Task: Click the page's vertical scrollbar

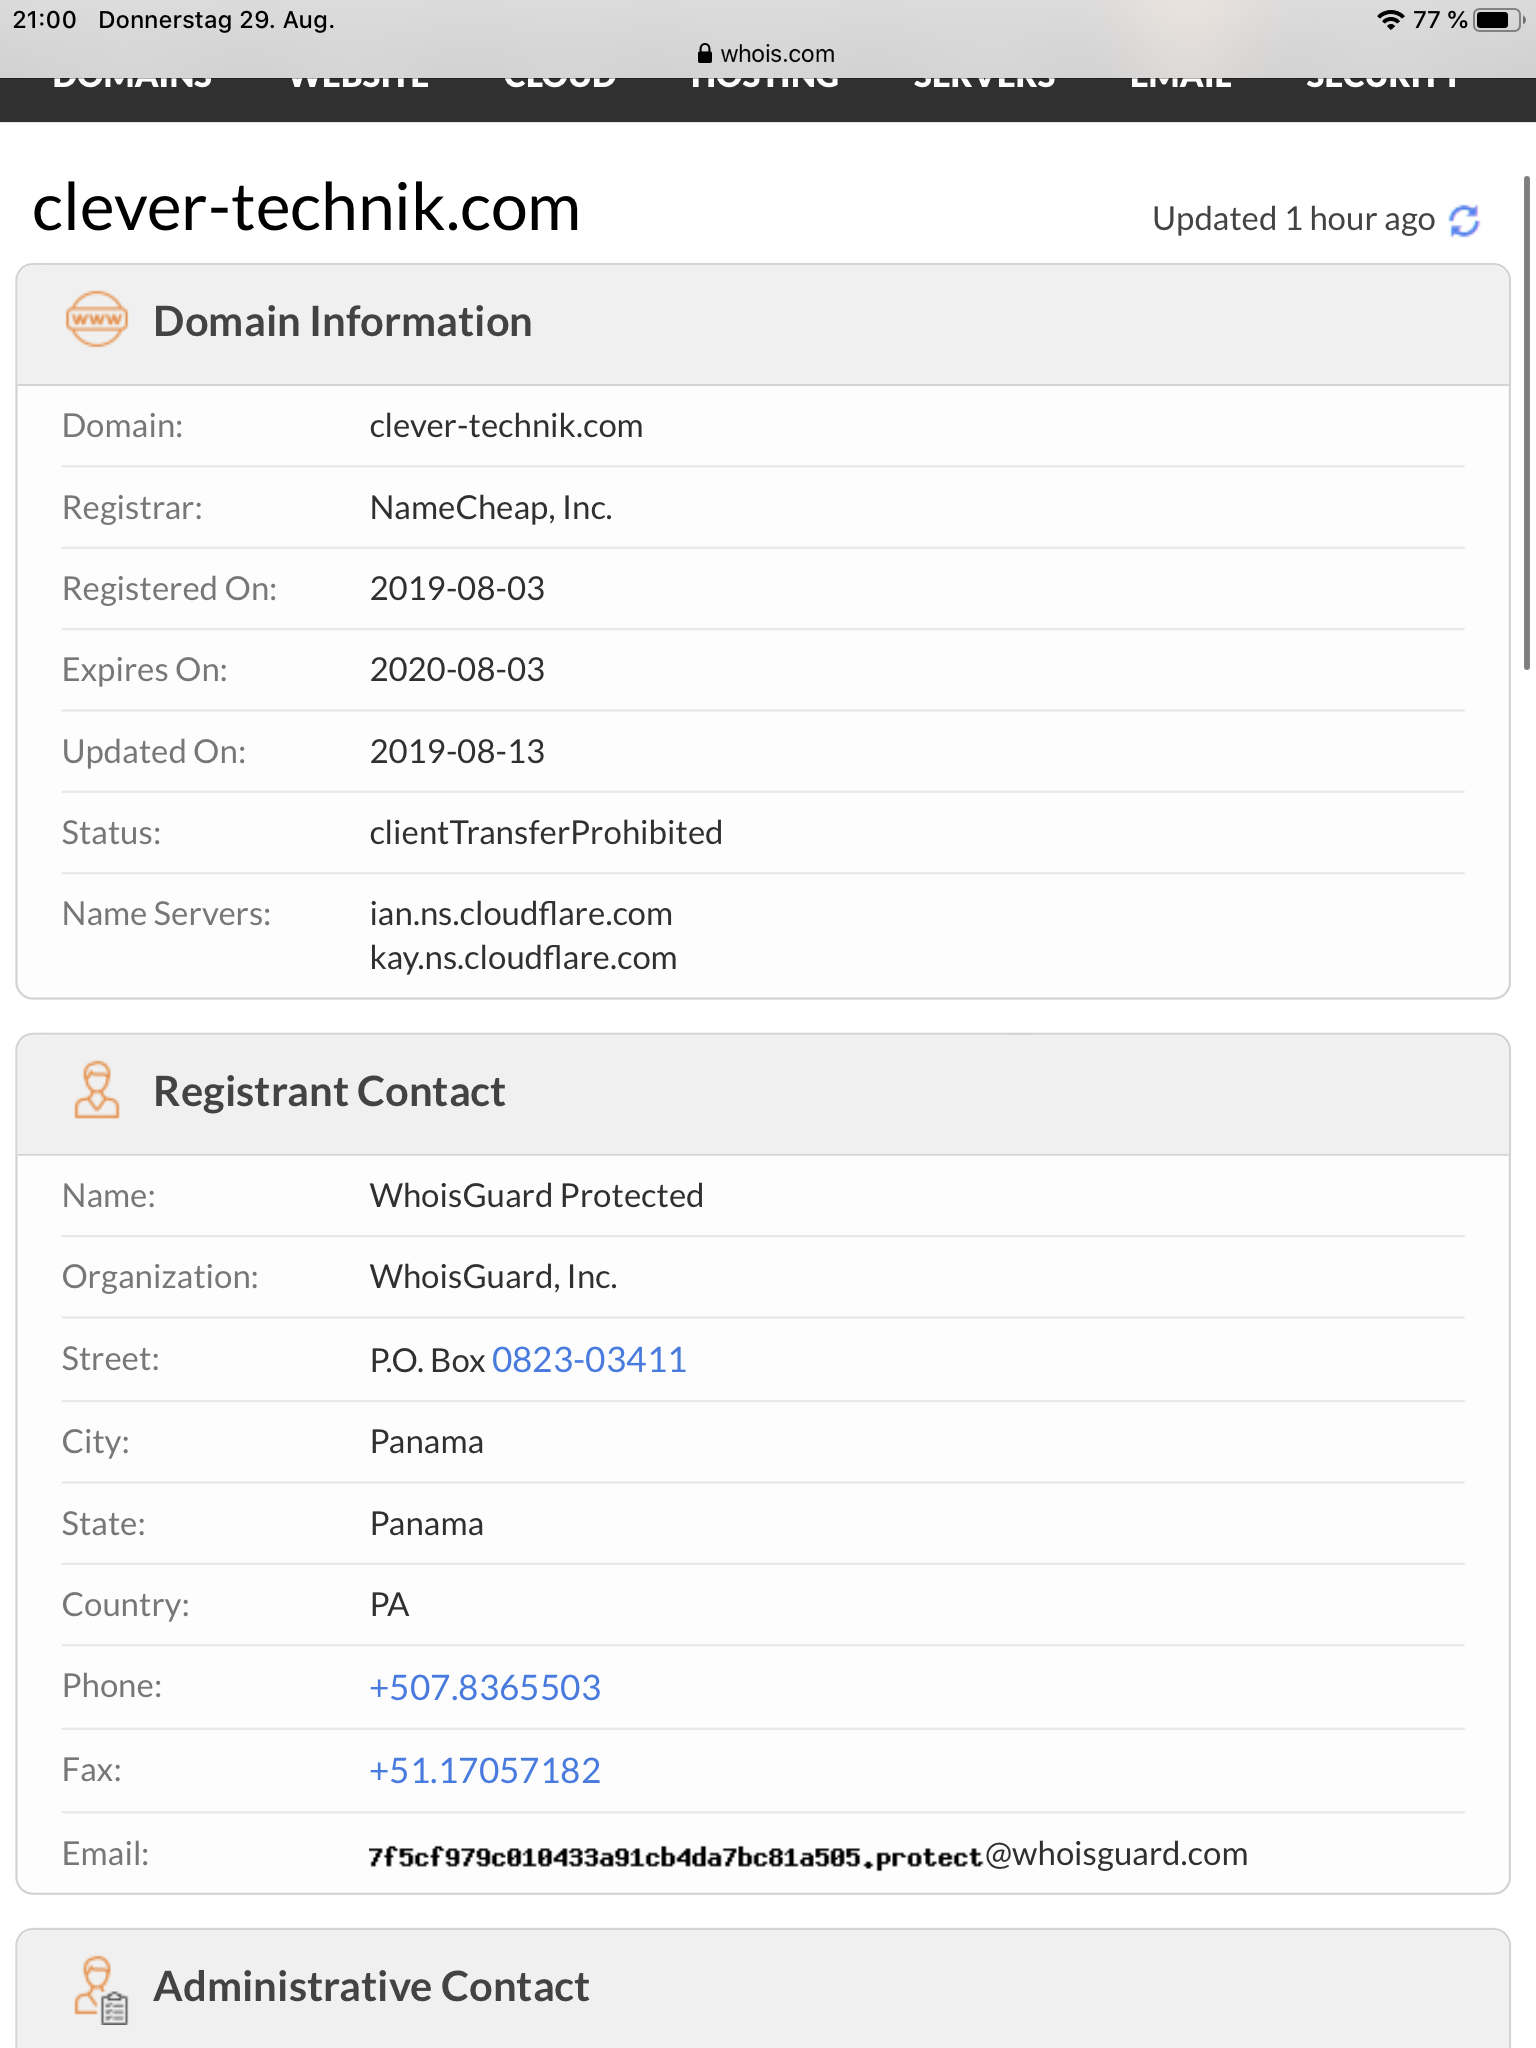Action: point(1526,422)
